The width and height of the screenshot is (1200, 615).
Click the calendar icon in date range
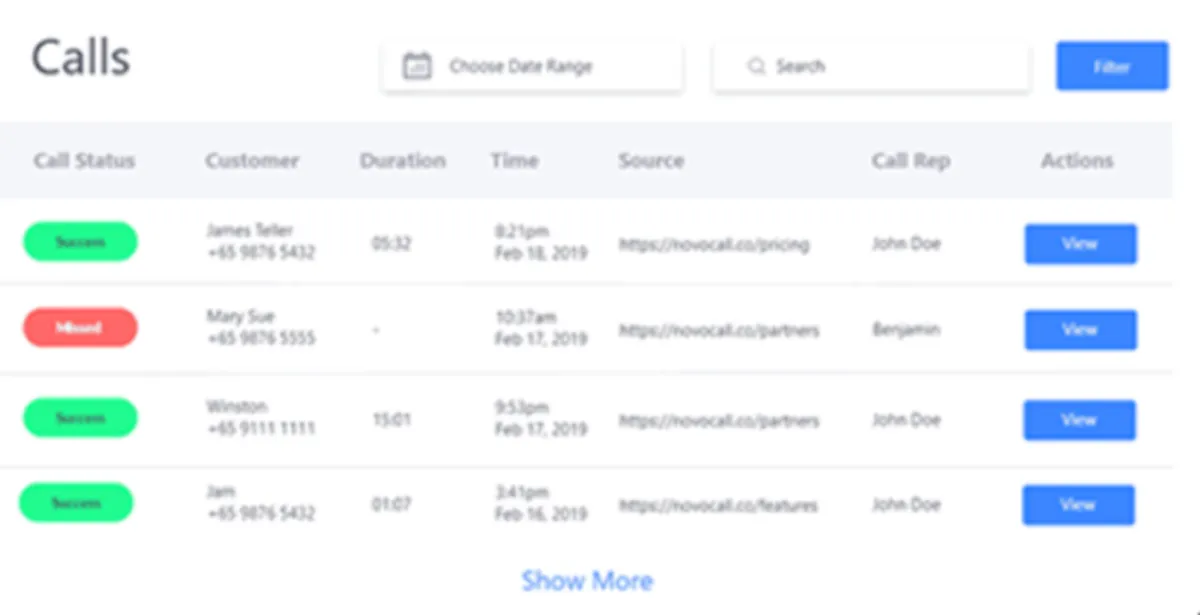416,67
